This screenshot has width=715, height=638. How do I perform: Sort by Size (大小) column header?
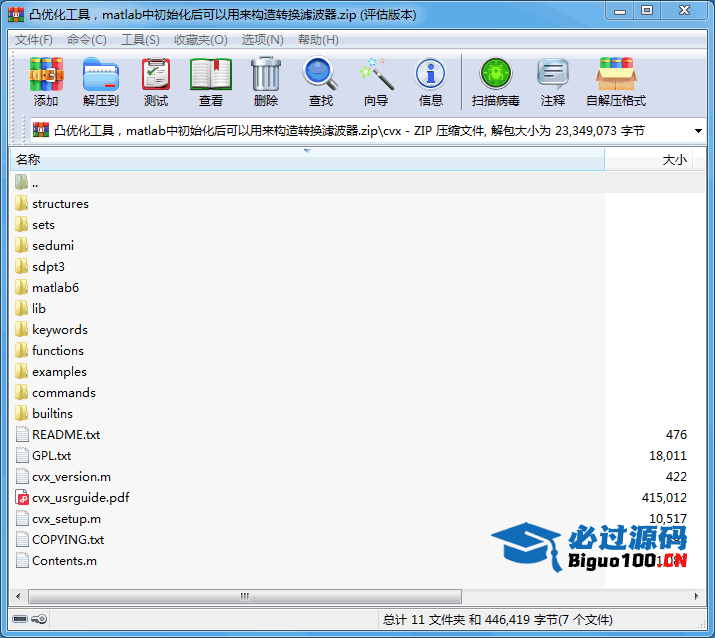[x=649, y=160]
